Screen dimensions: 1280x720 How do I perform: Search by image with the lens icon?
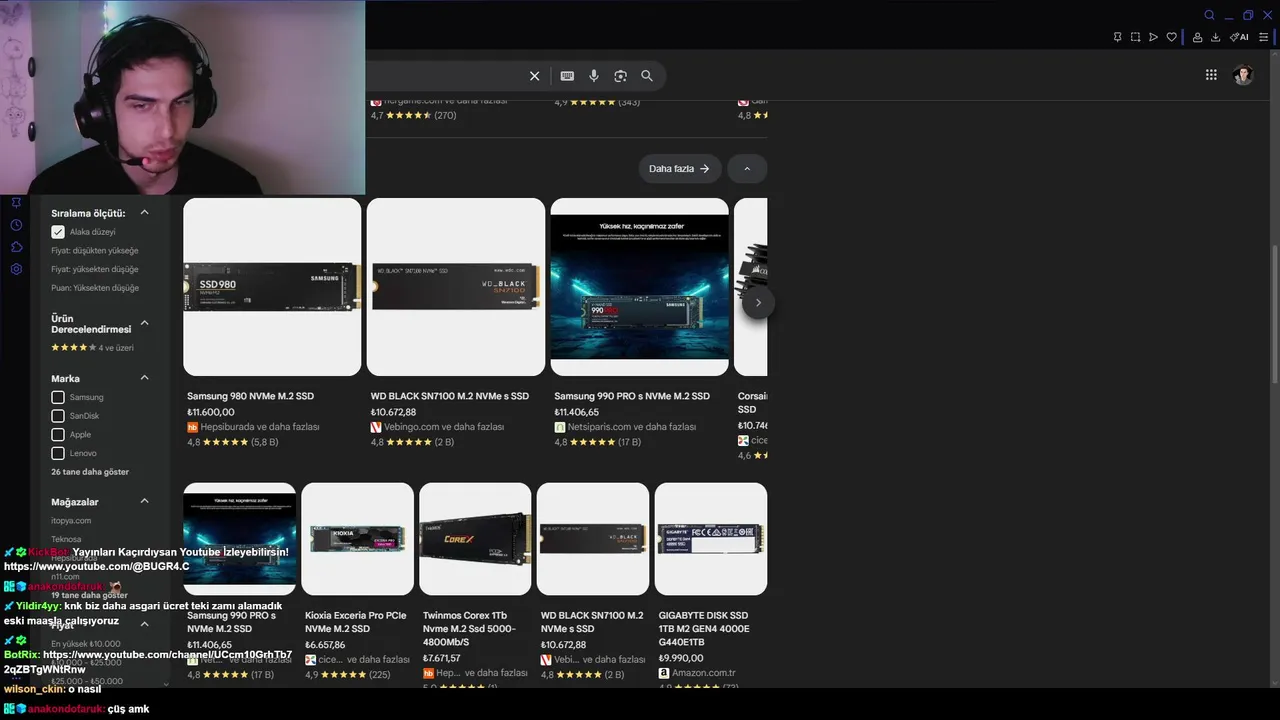click(x=620, y=76)
